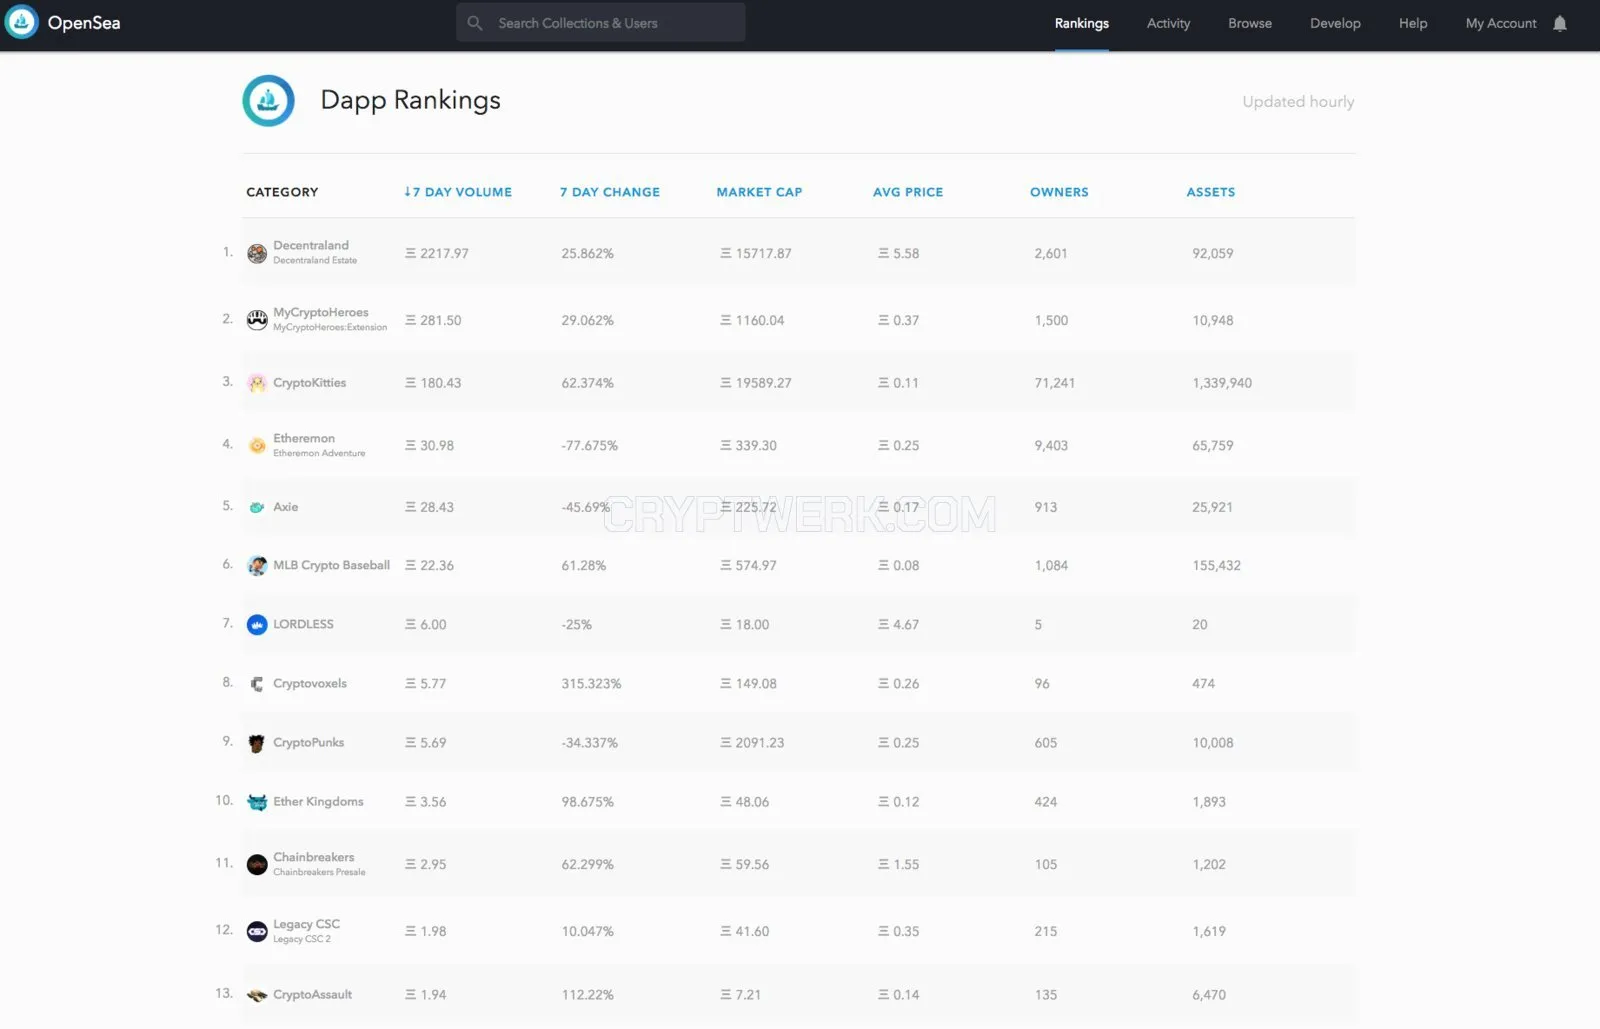Open the Axie collection link

coord(286,507)
